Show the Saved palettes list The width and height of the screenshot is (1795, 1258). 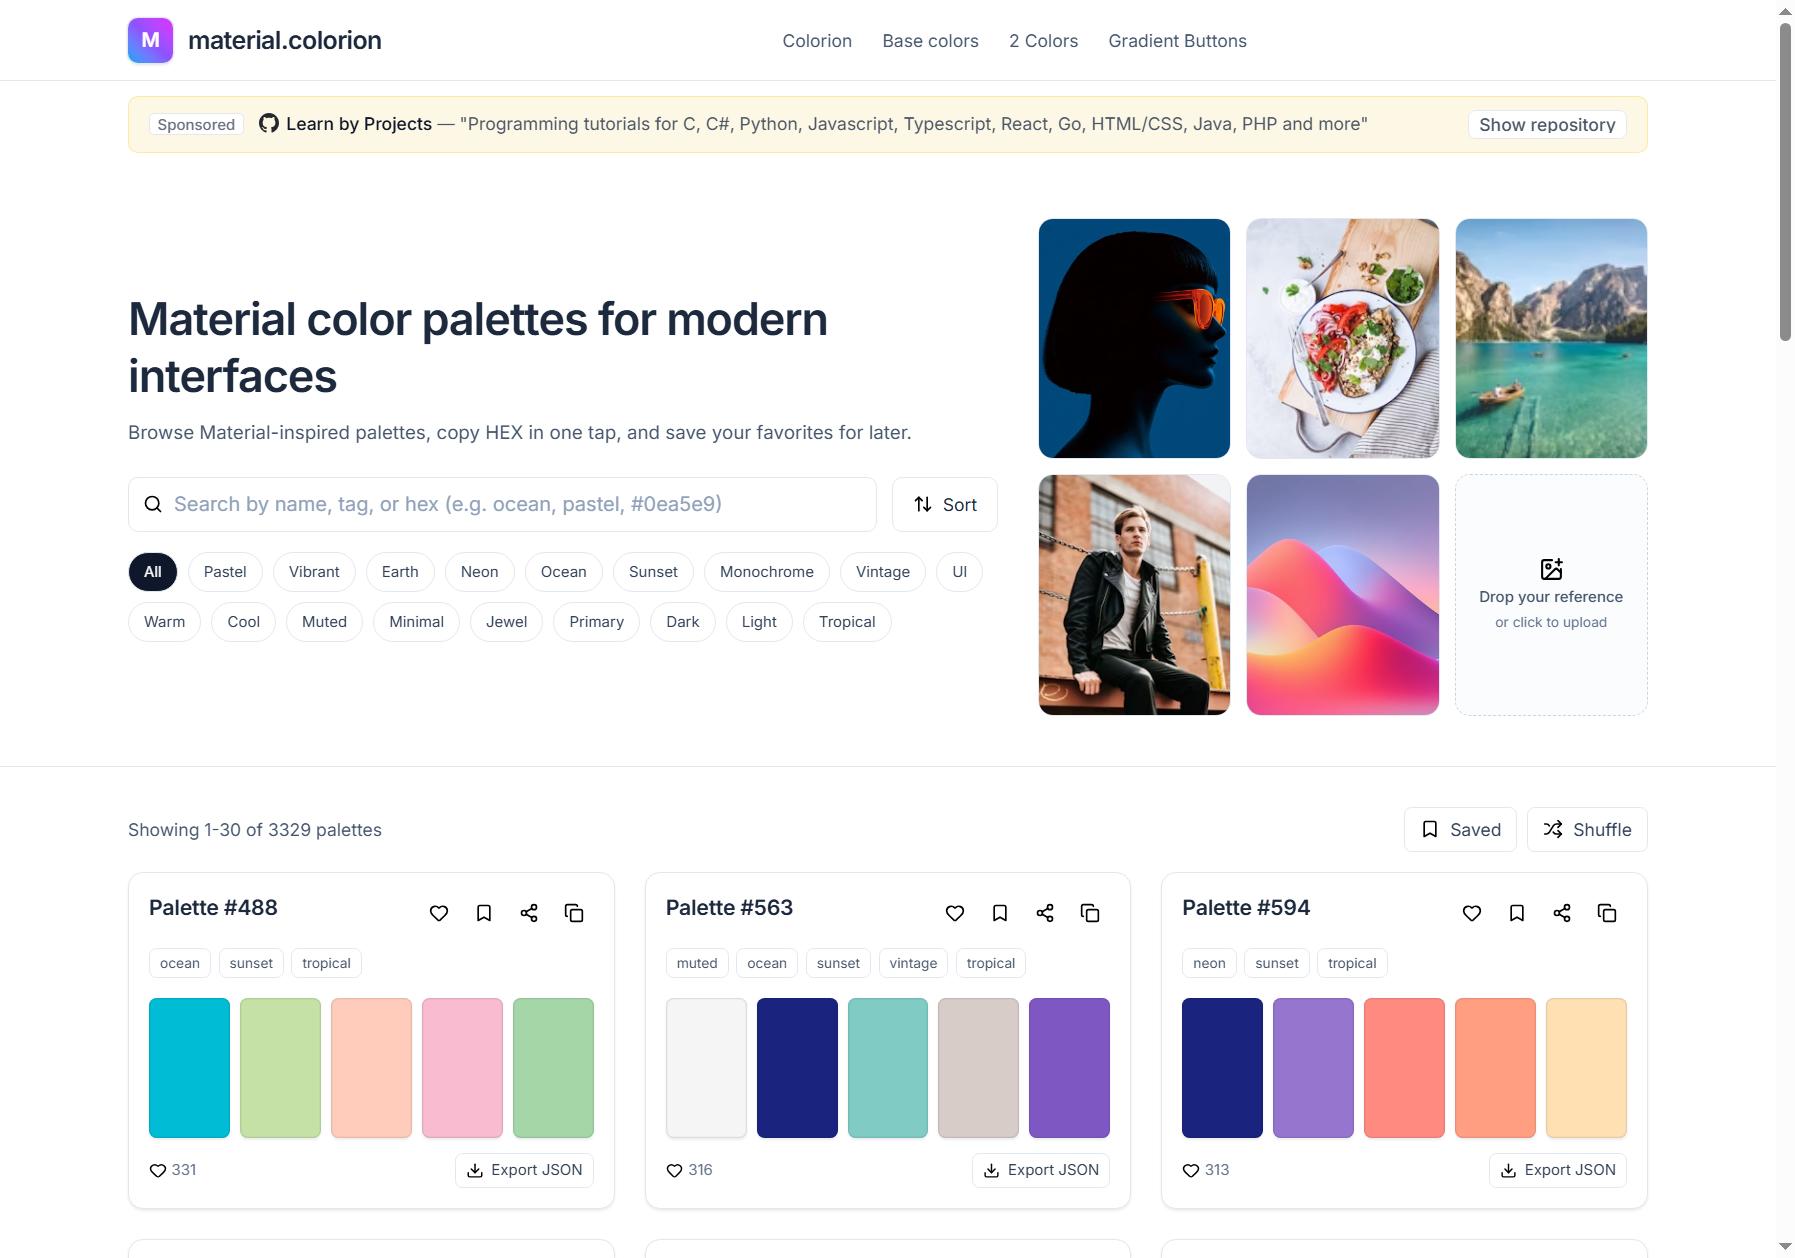tap(1460, 830)
